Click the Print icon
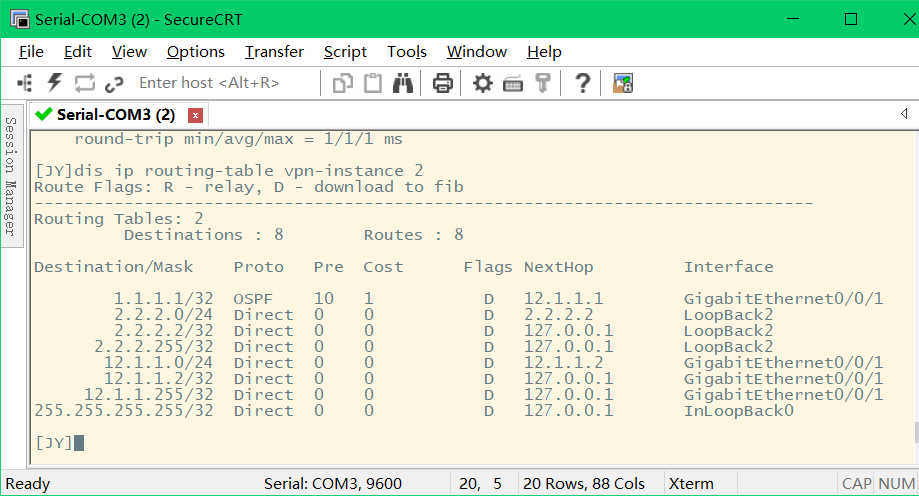 [x=443, y=83]
